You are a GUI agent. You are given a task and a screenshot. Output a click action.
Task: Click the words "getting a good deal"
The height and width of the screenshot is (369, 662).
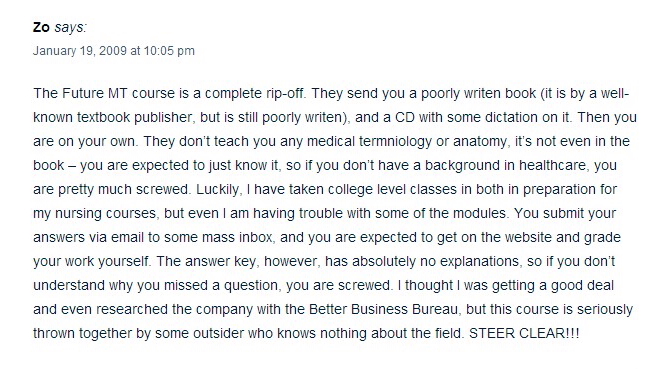point(553,285)
